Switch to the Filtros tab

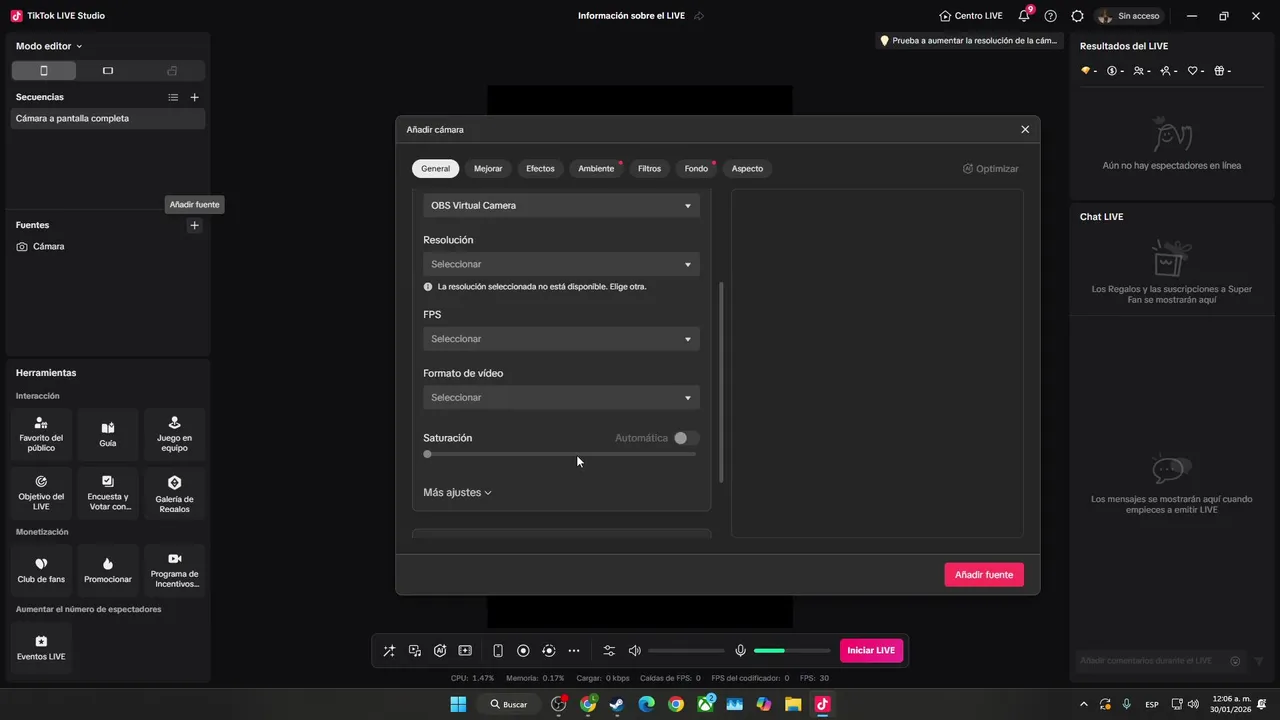(650, 169)
